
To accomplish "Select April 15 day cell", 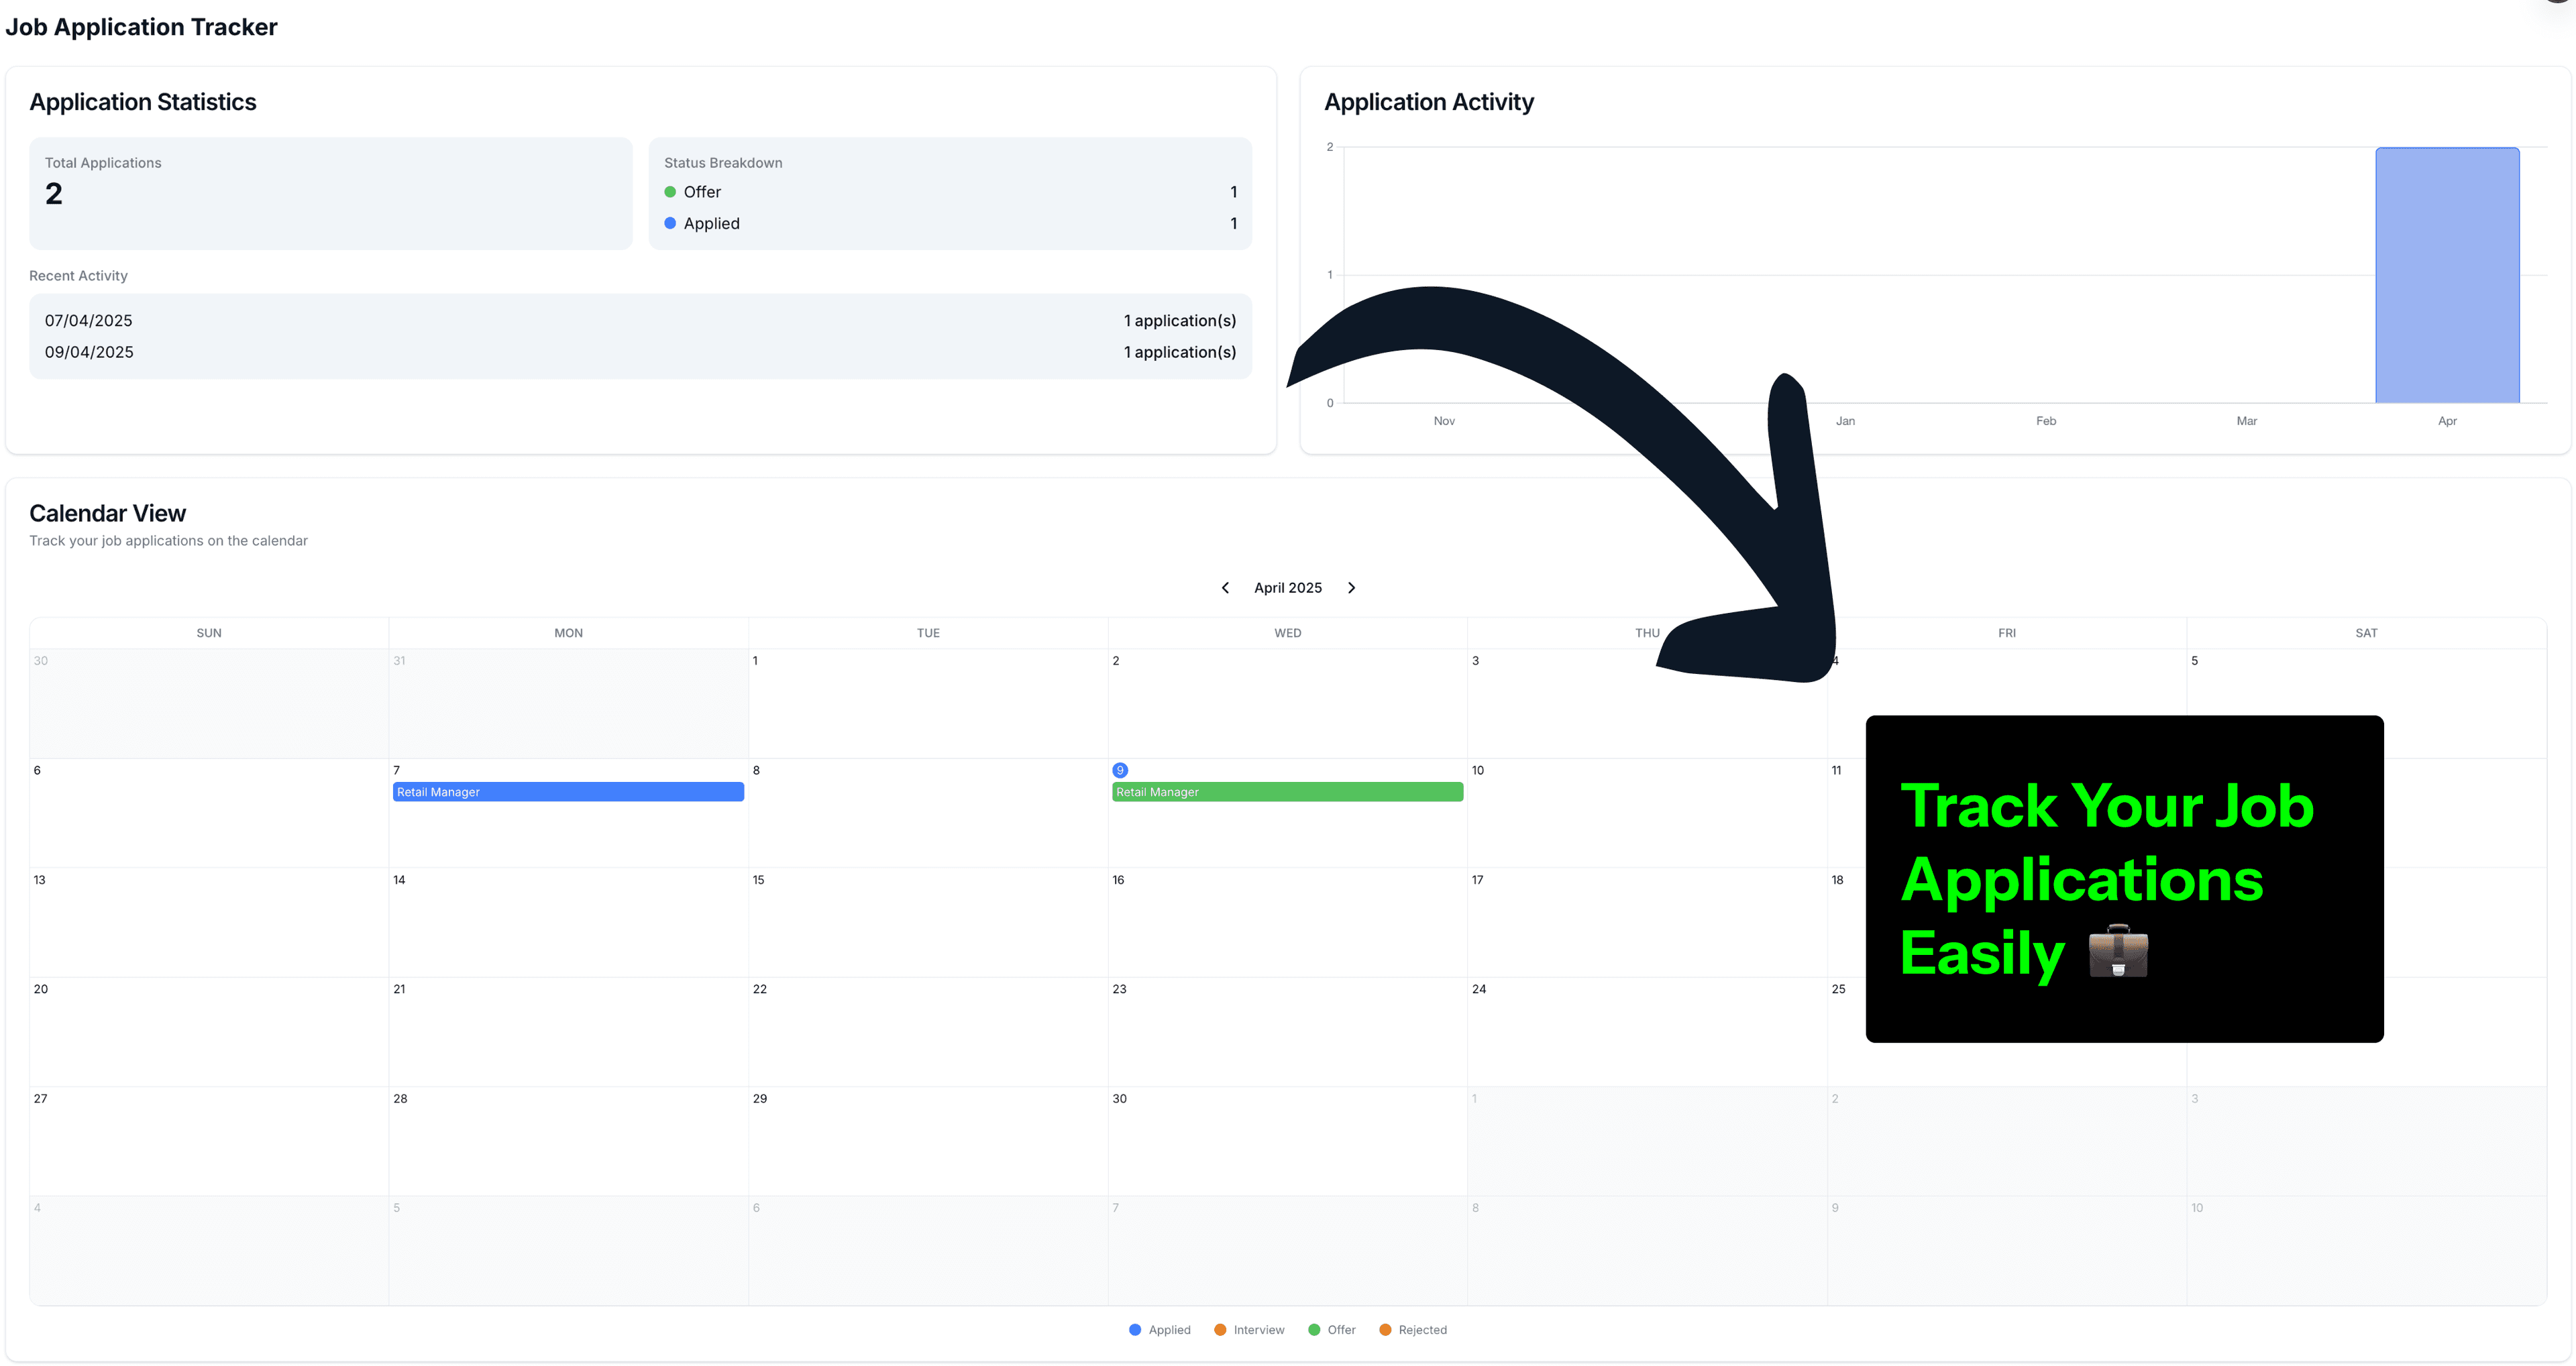I will pyautogui.click(x=928, y=922).
